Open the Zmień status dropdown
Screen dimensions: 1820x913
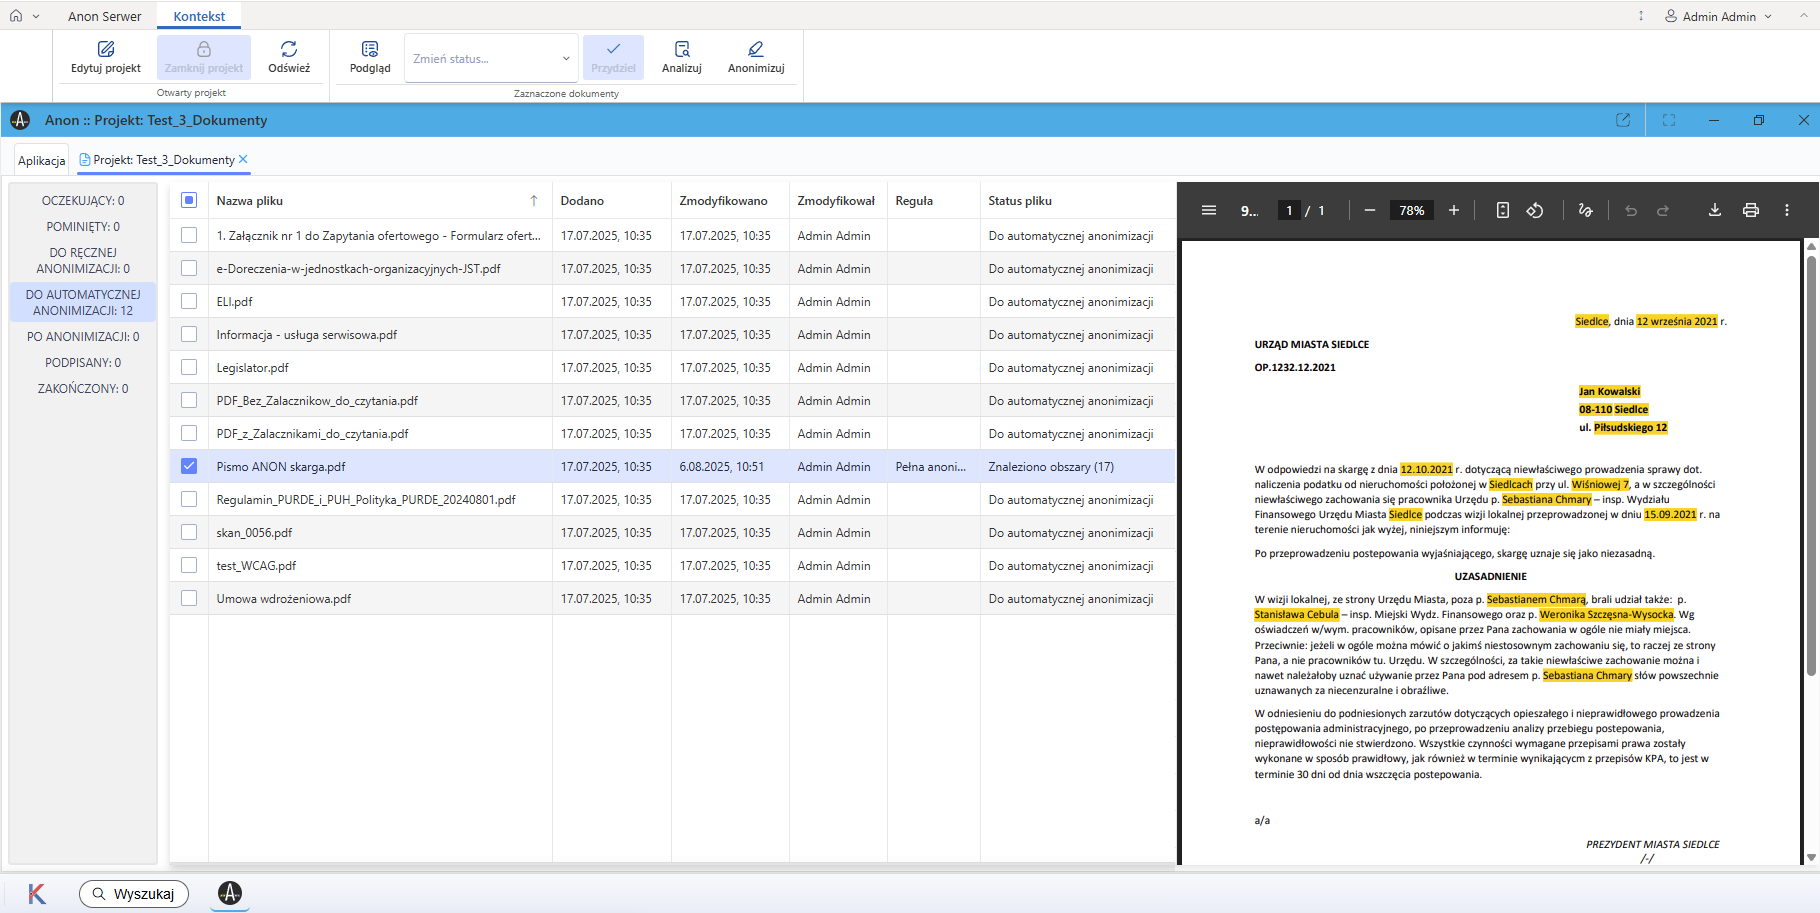pos(491,59)
